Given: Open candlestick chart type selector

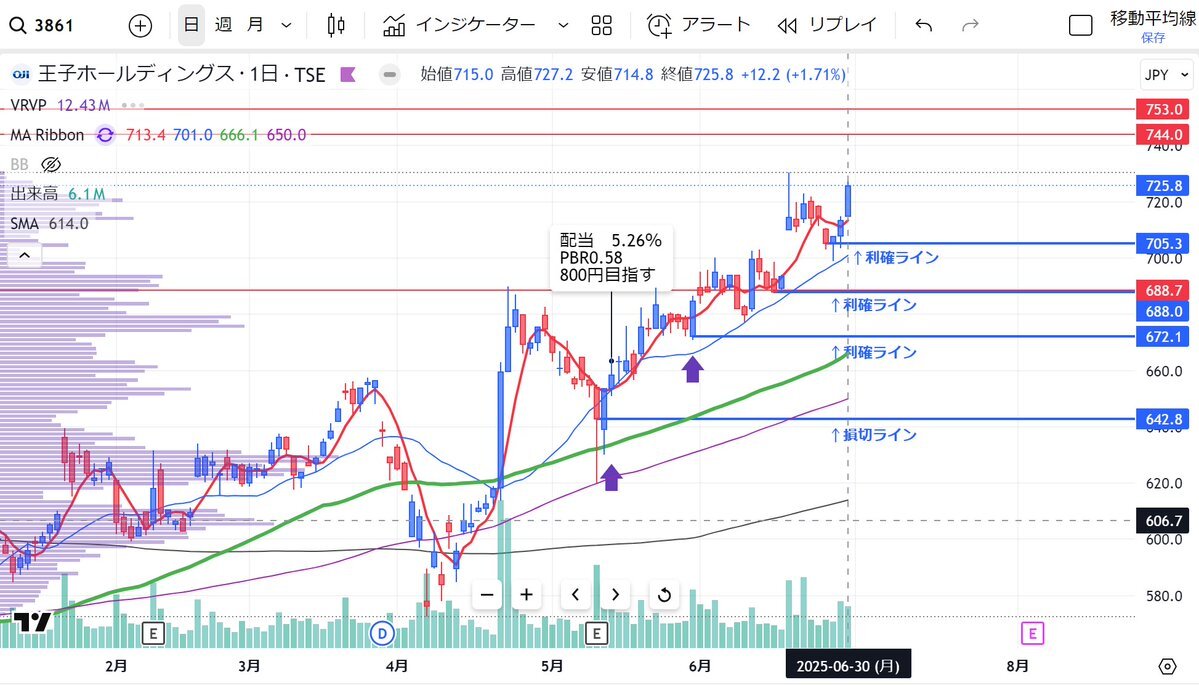Looking at the screenshot, I should pyautogui.click(x=336, y=25).
